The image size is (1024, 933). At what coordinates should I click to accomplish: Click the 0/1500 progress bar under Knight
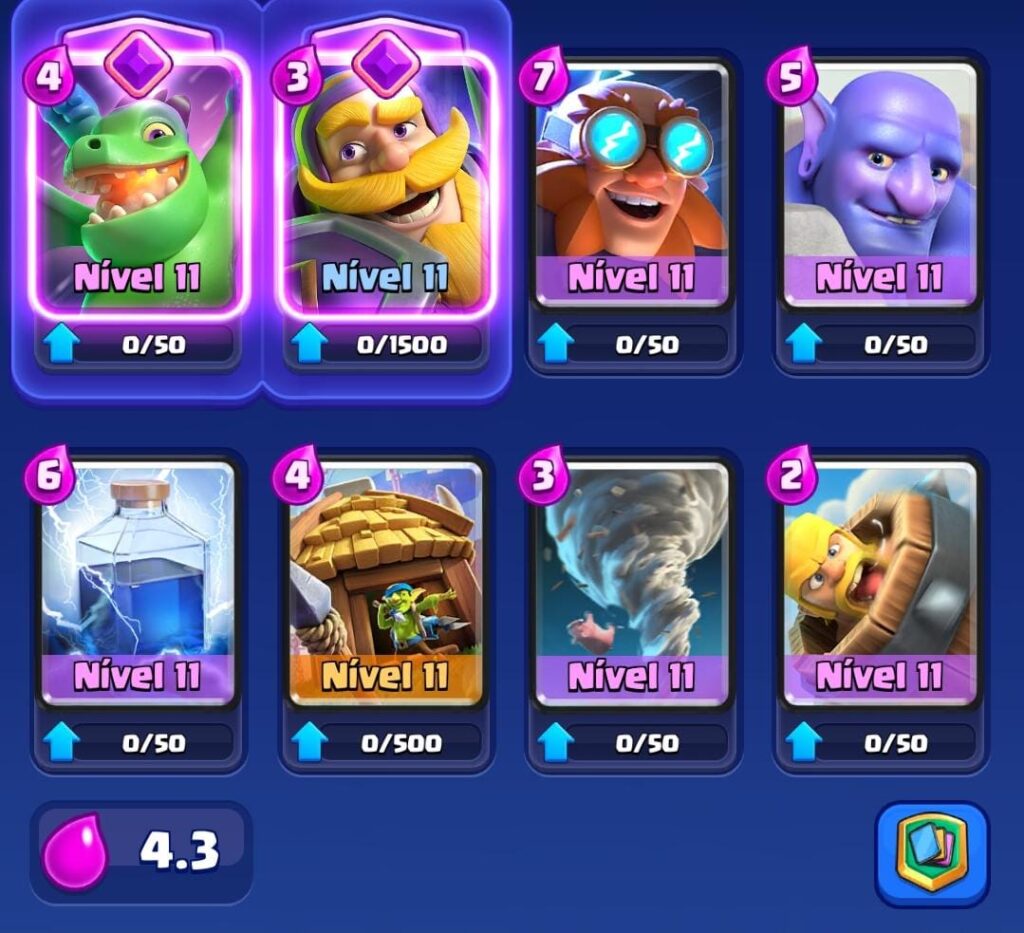pyautogui.click(x=400, y=344)
